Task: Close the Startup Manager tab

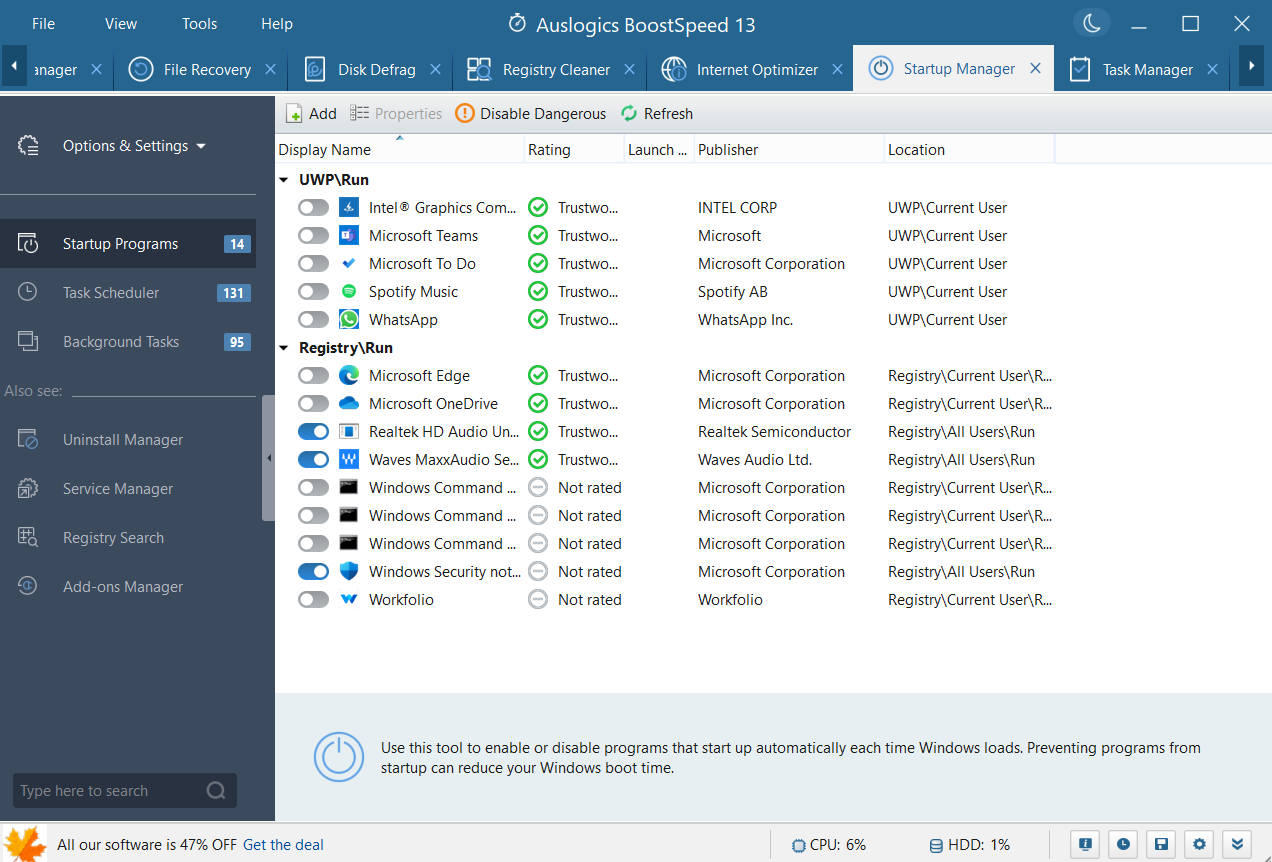Action: 1035,68
